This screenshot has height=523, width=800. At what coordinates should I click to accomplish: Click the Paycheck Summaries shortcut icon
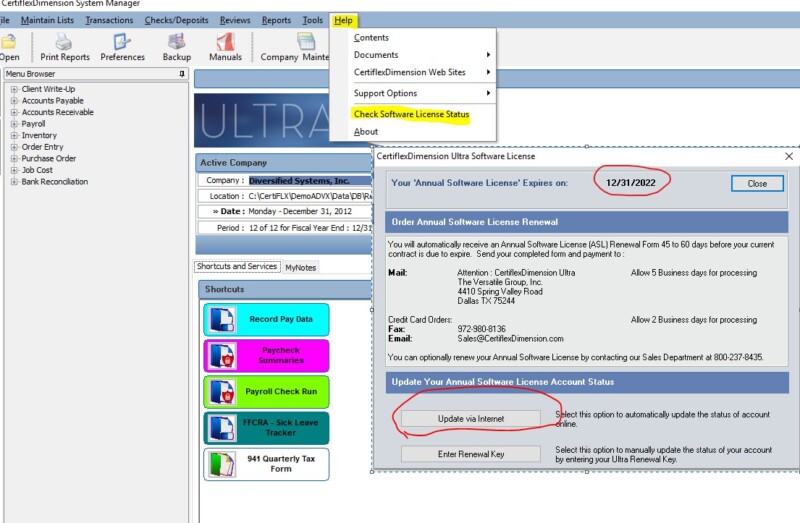pyautogui.click(x=222, y=356)
